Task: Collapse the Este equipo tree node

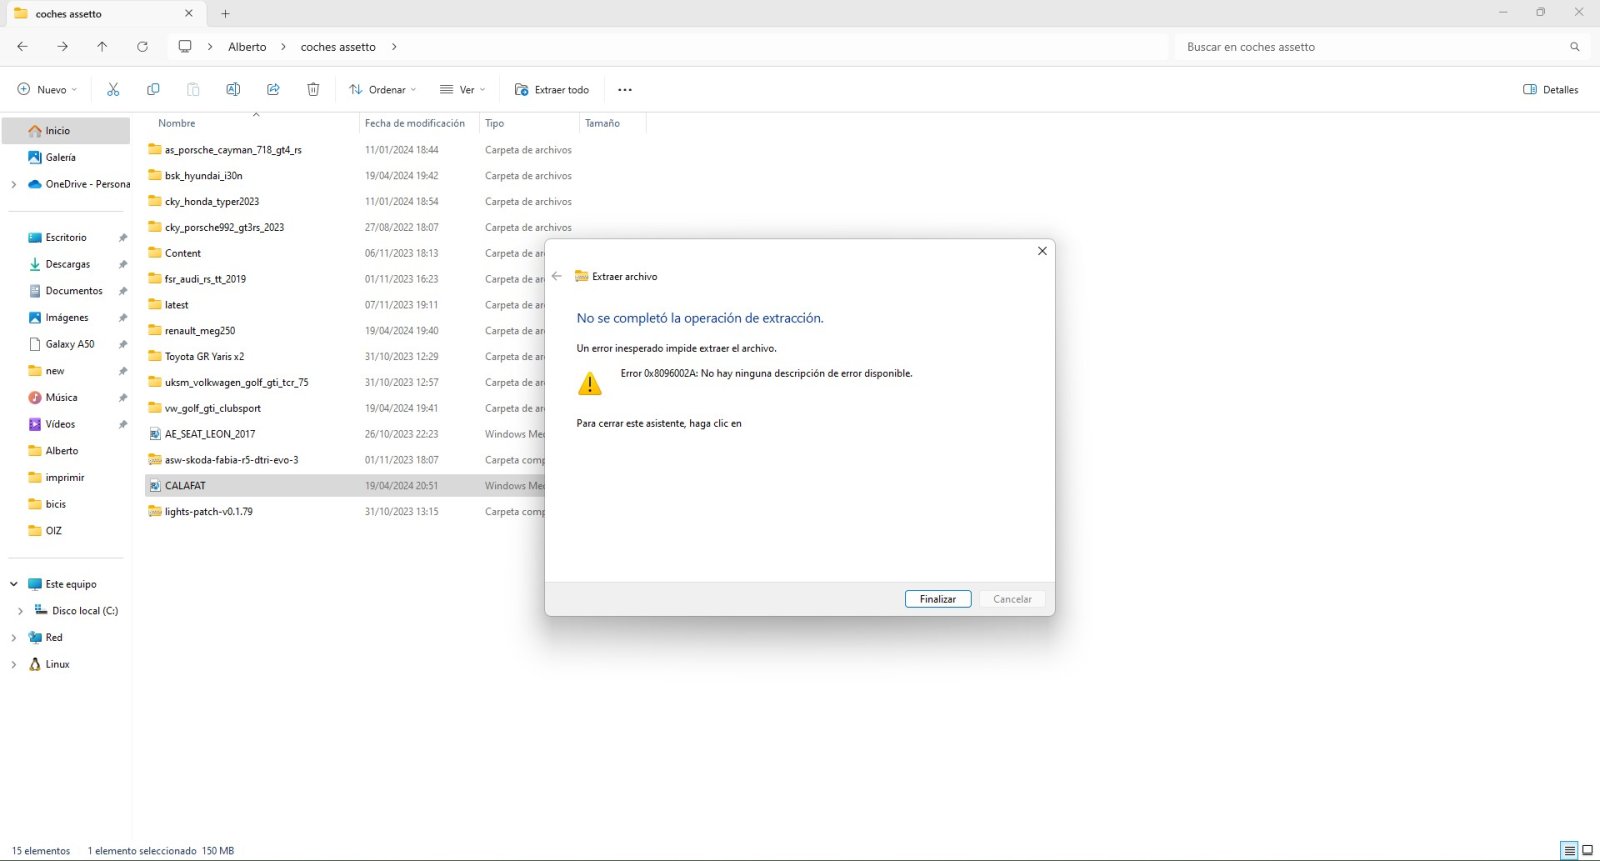Action: [13, 584]
